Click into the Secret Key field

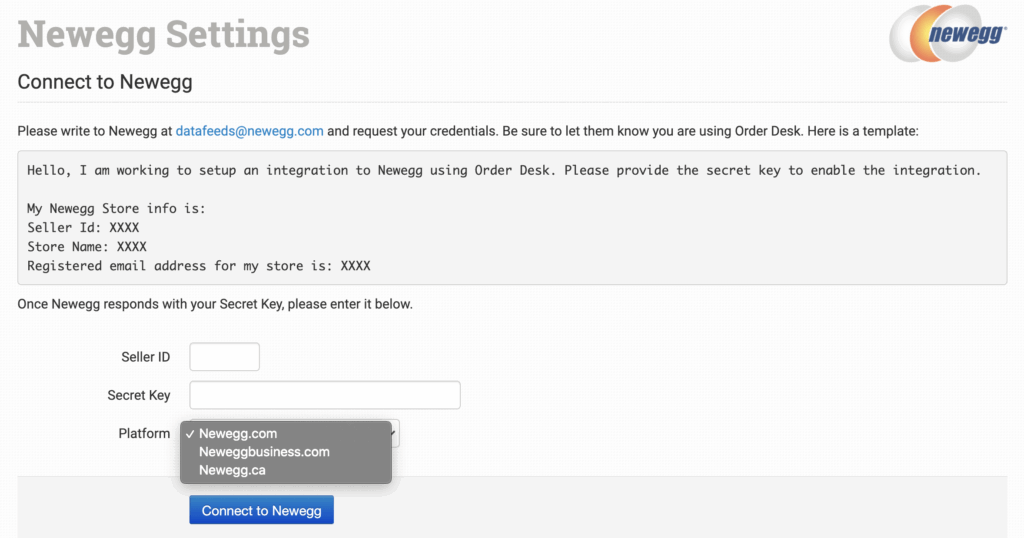(x=324, y=395)
